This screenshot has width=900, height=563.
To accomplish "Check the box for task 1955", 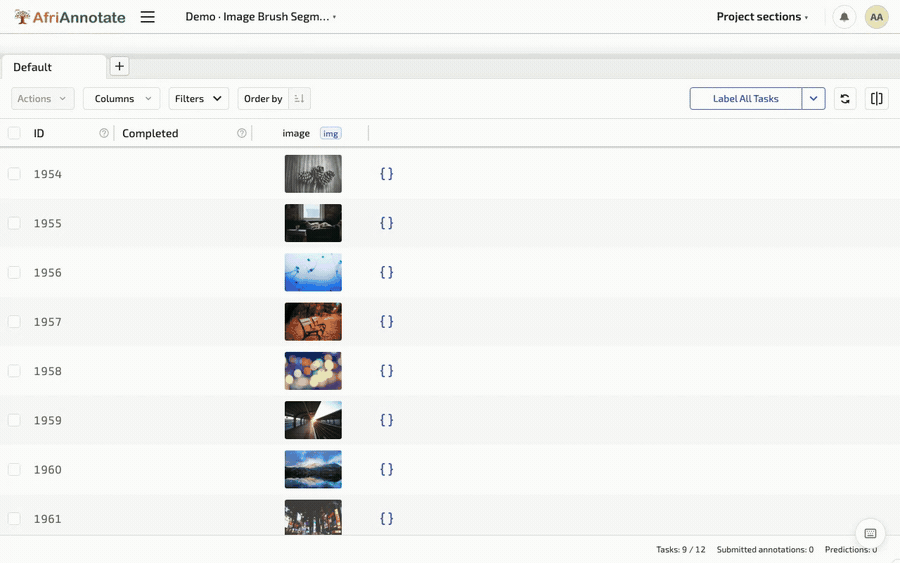I will (x=14, y=223).
